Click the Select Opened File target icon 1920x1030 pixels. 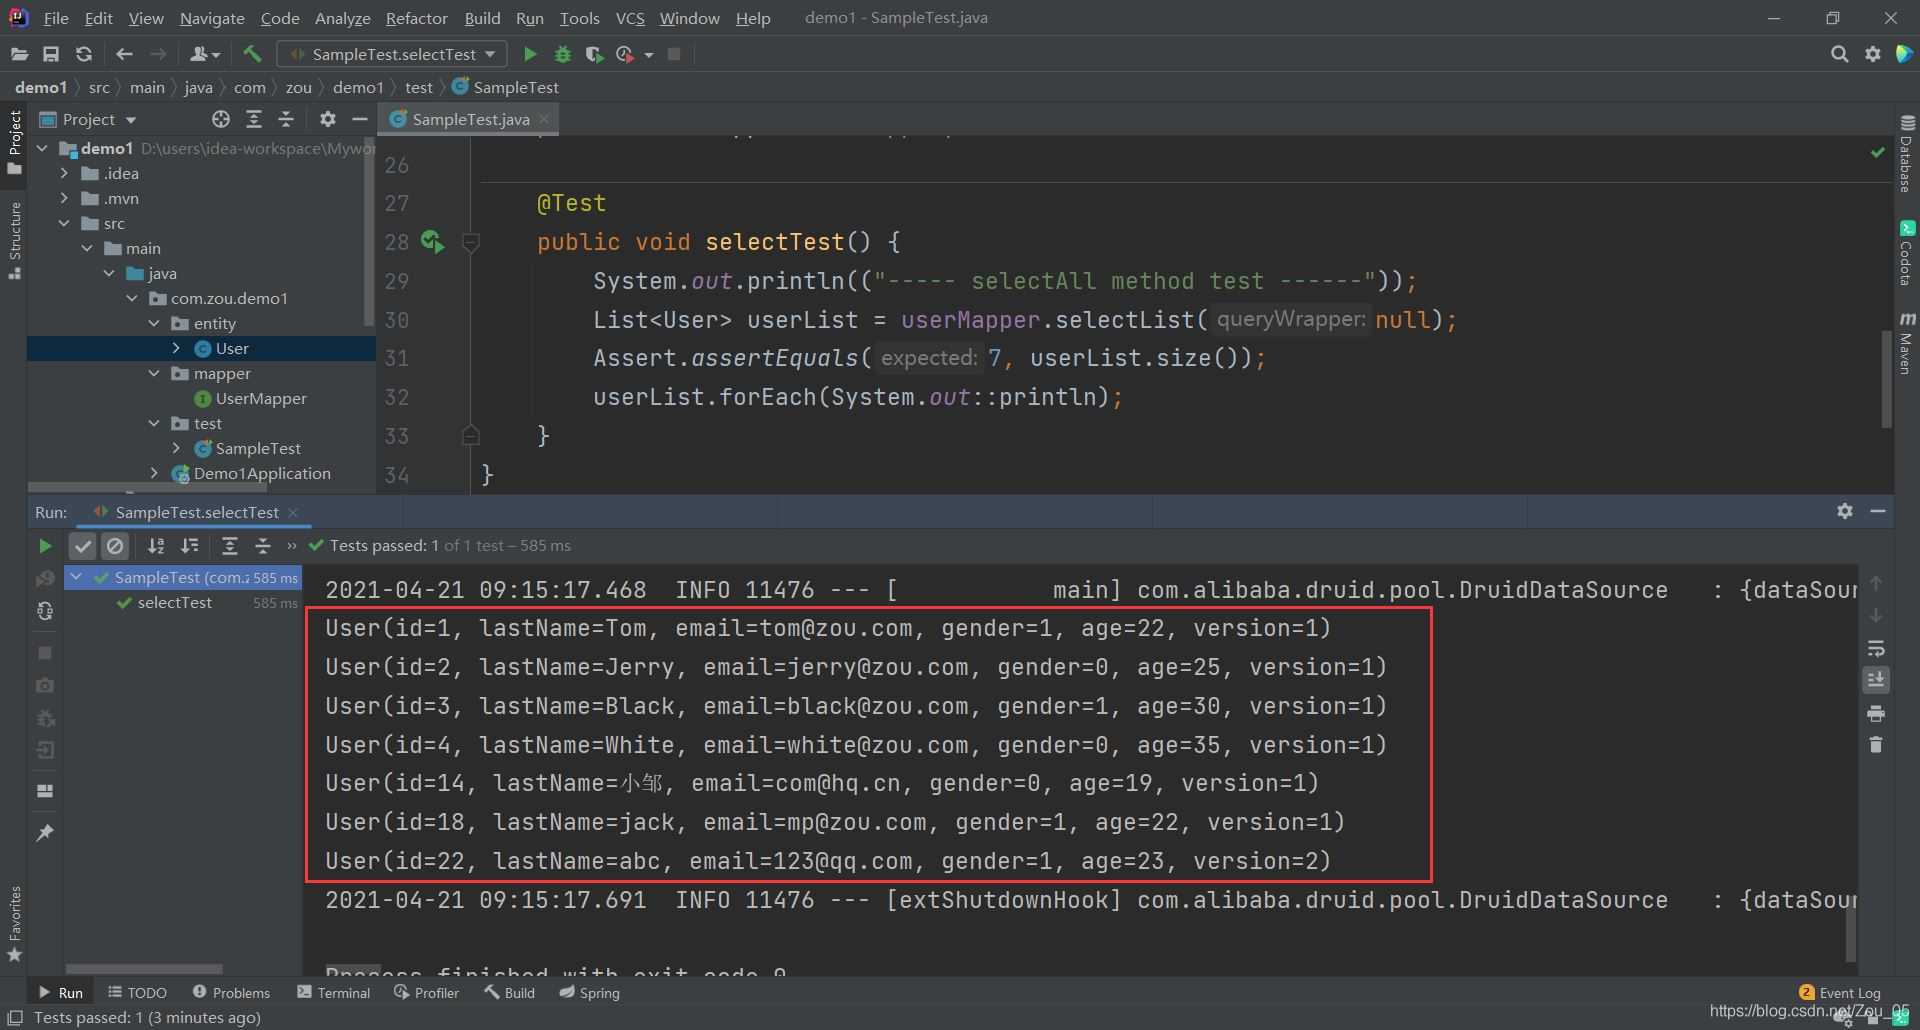click(221, 120)
